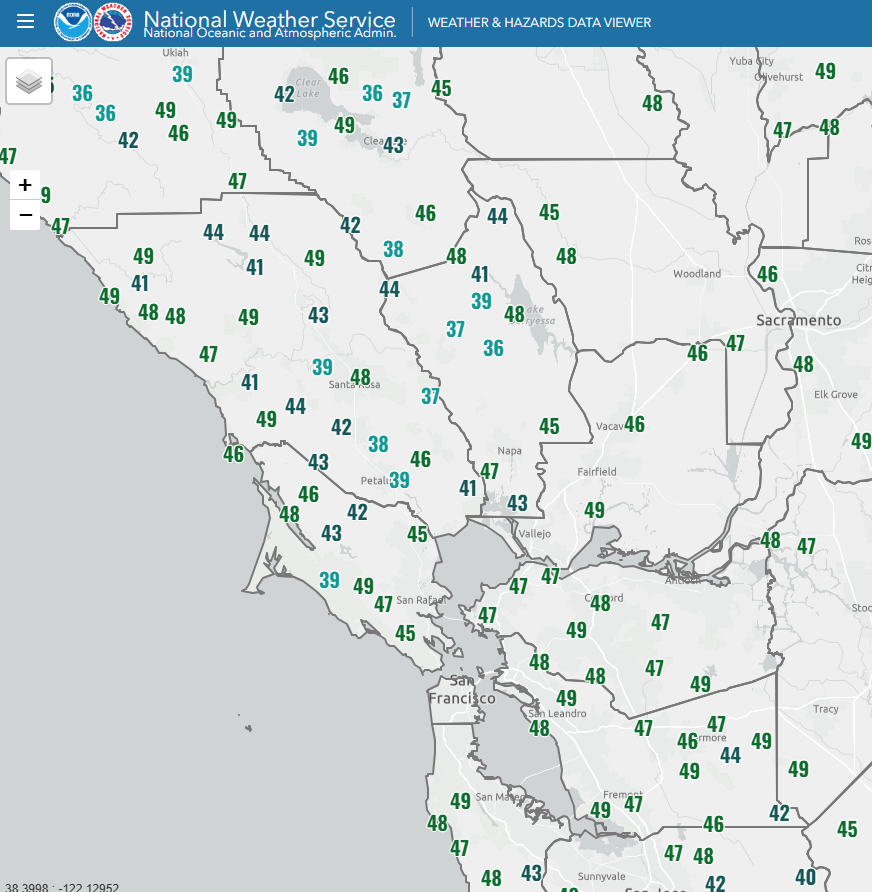This screenshot has width=872, height=892.
Task: Click the NOAA logo
Action: (x=72, y=22)
